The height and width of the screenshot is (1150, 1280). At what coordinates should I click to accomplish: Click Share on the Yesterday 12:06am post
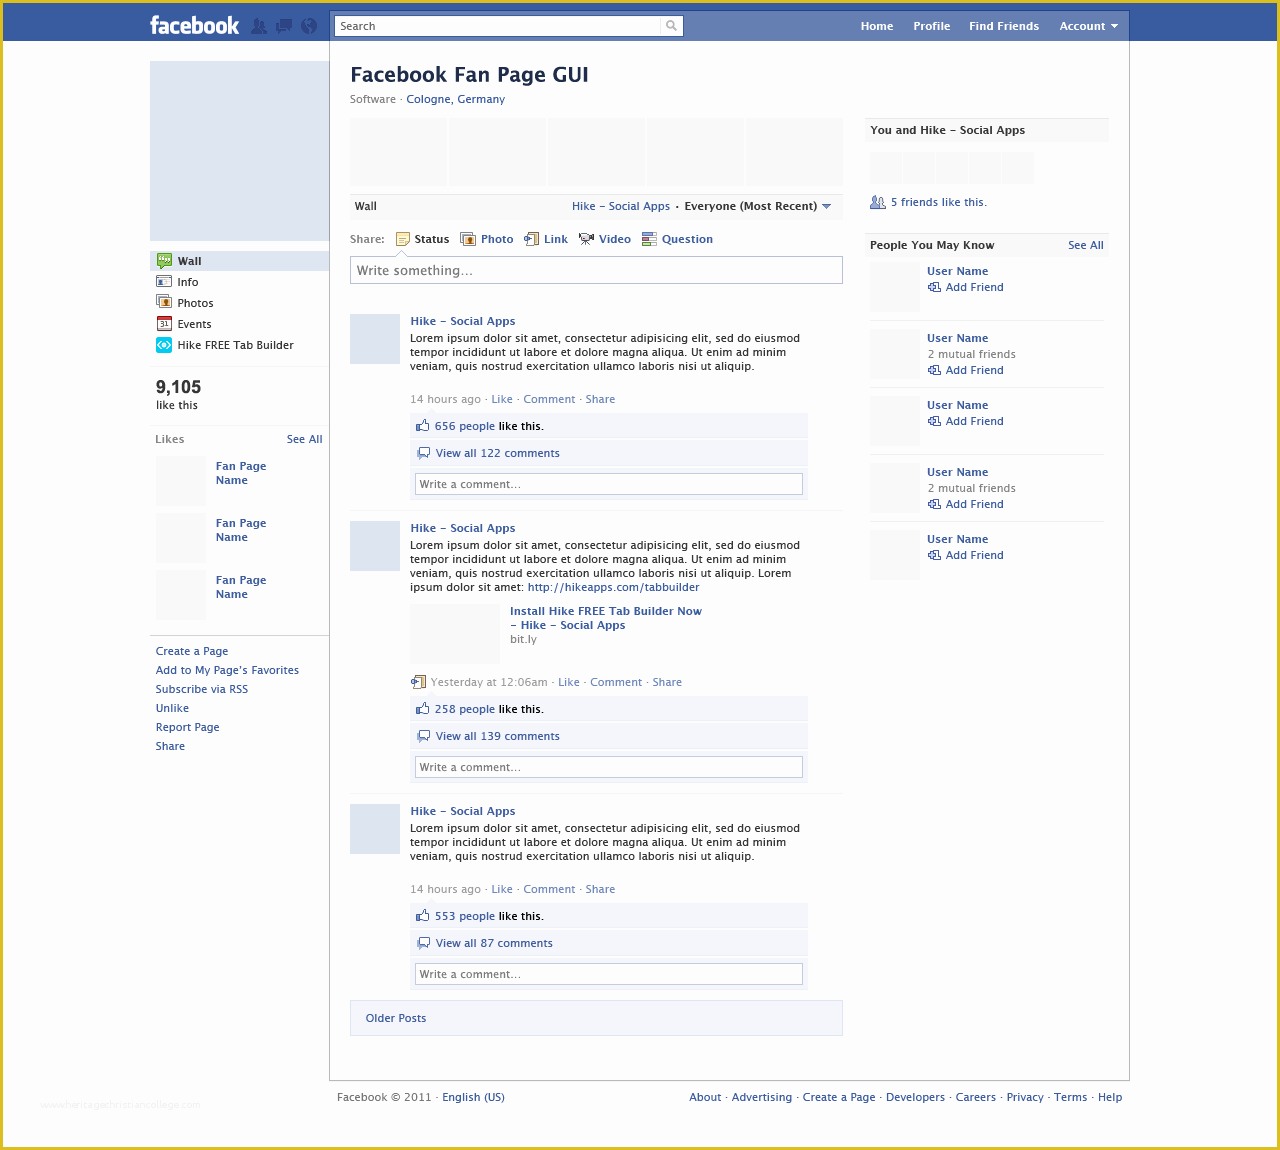[667, 682]
